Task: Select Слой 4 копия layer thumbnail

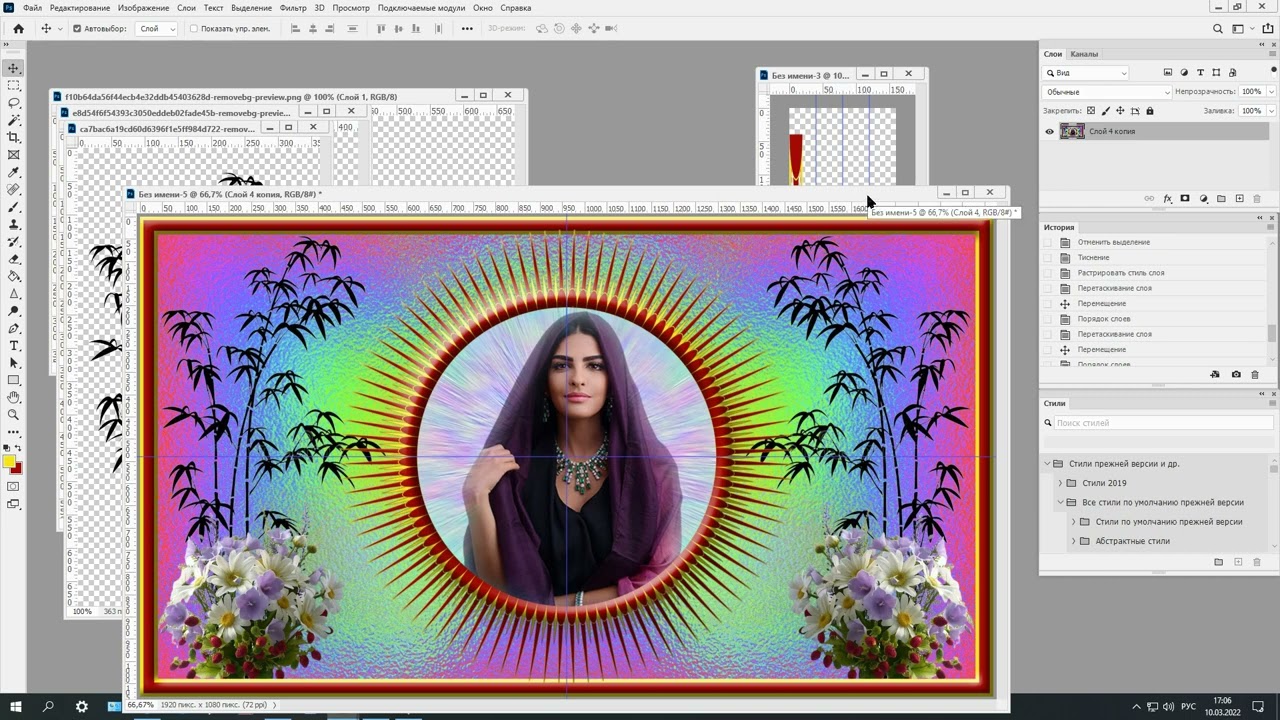Action: (x=1072, y=131)
